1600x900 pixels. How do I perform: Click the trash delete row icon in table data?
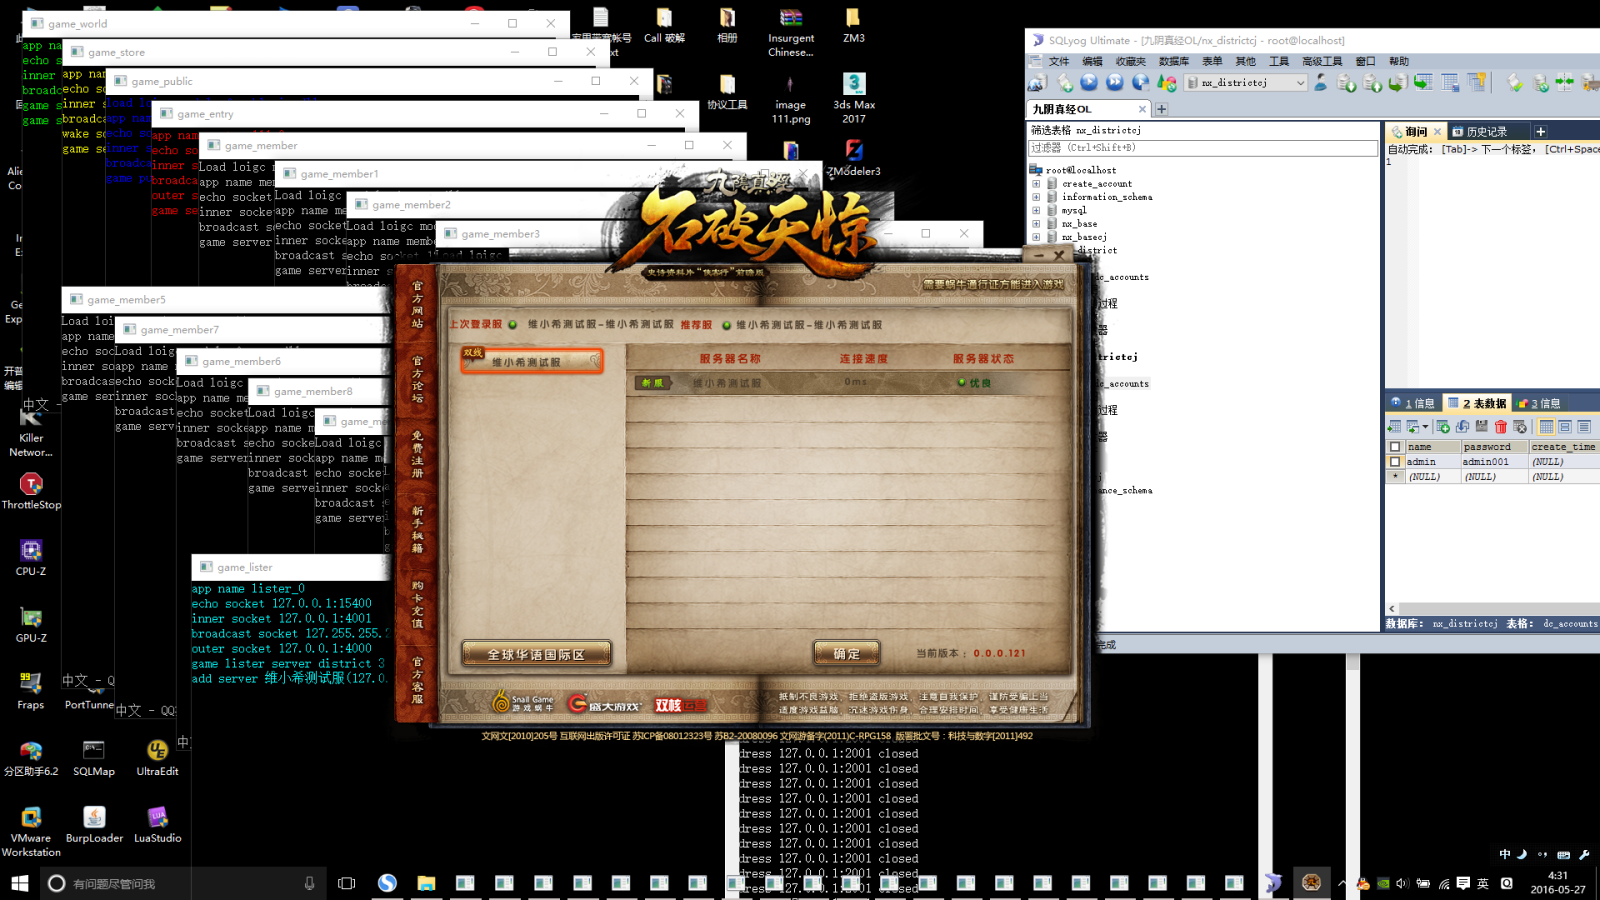pyautogui.click(x=1501, y=427)
